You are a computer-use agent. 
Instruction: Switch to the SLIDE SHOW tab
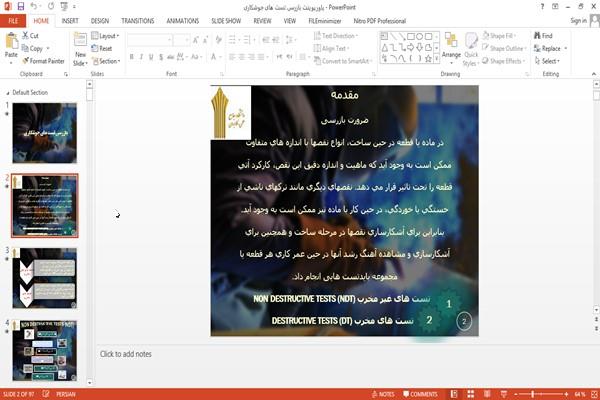[x=226, y=21]
